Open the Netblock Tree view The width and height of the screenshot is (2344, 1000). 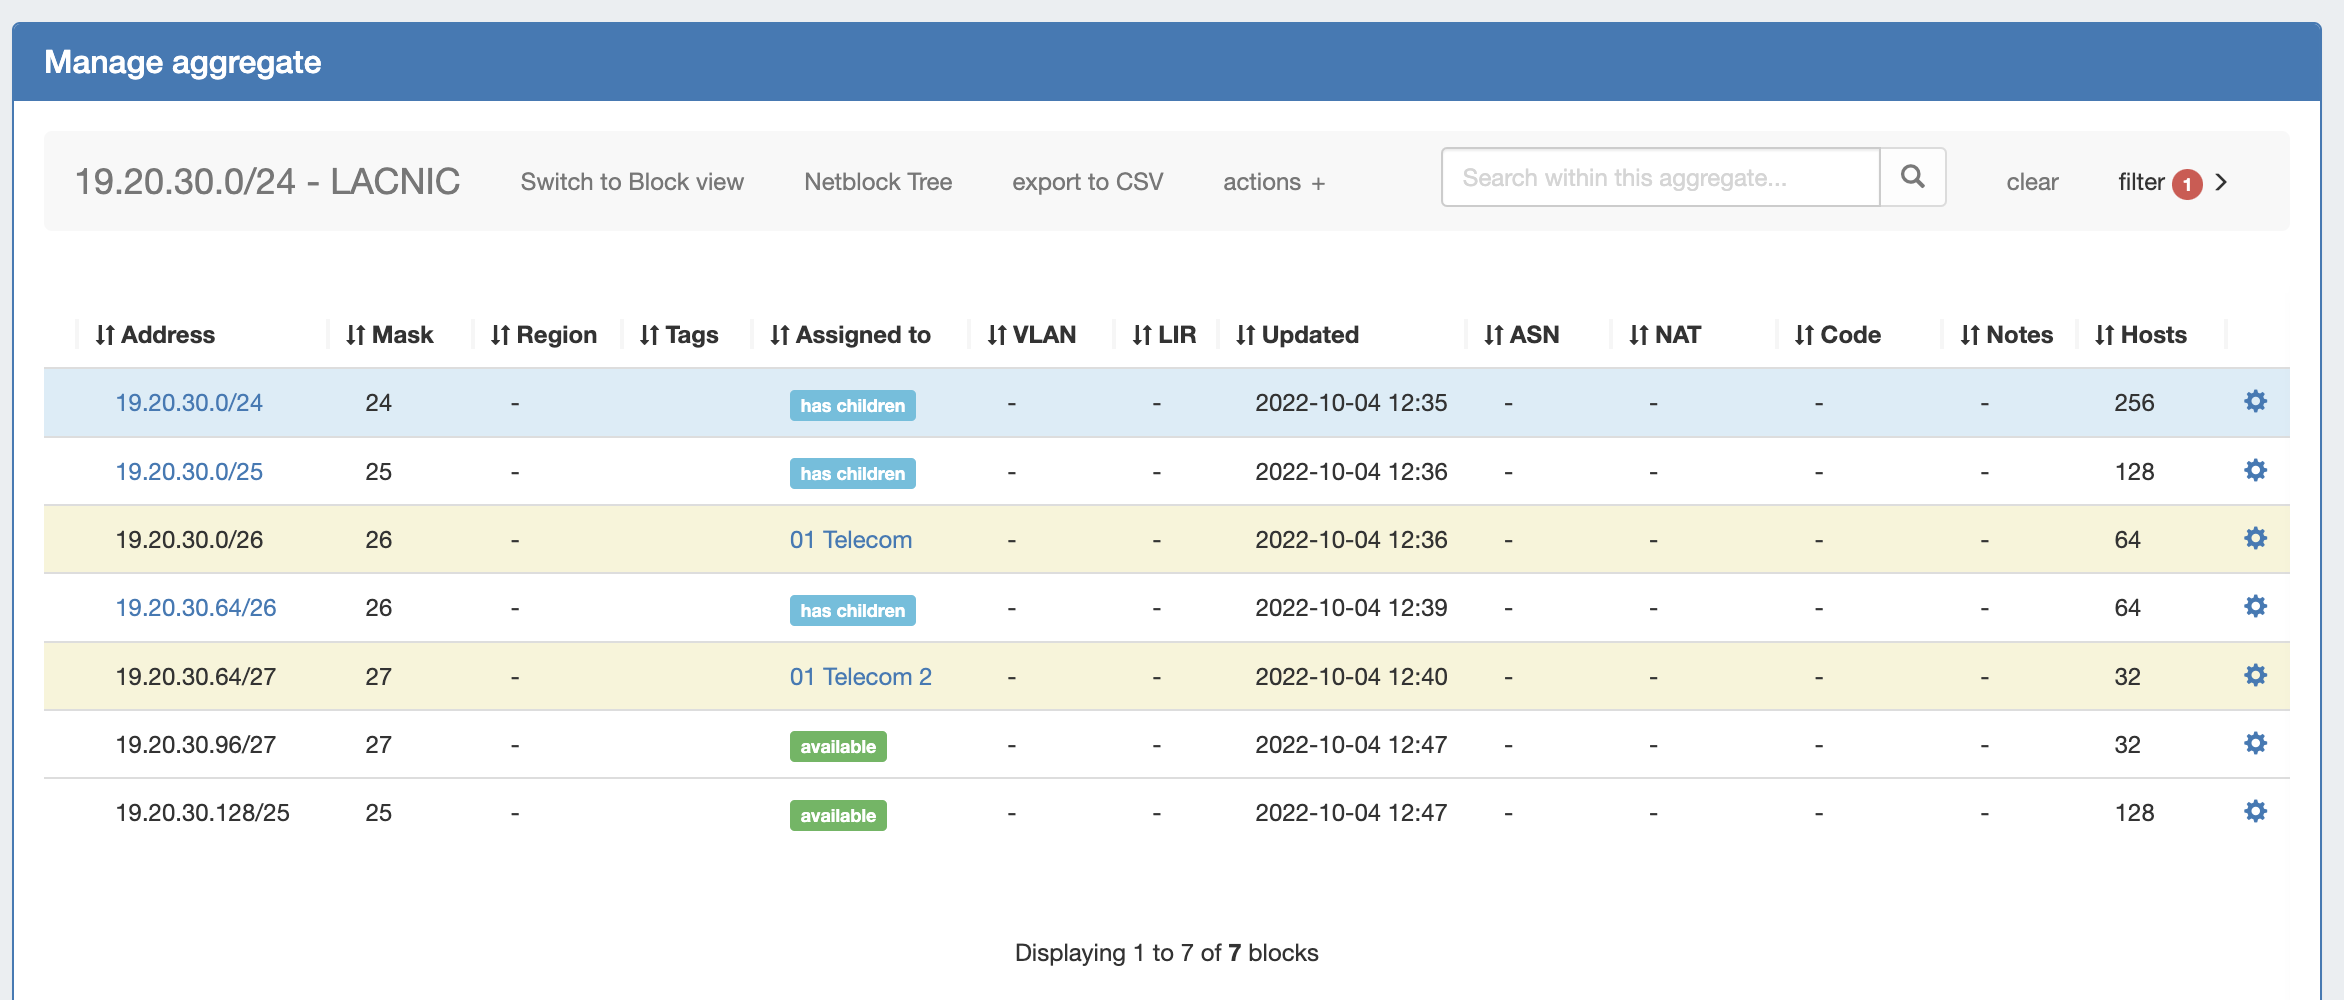pyautogui.click(x=878, y=182)
